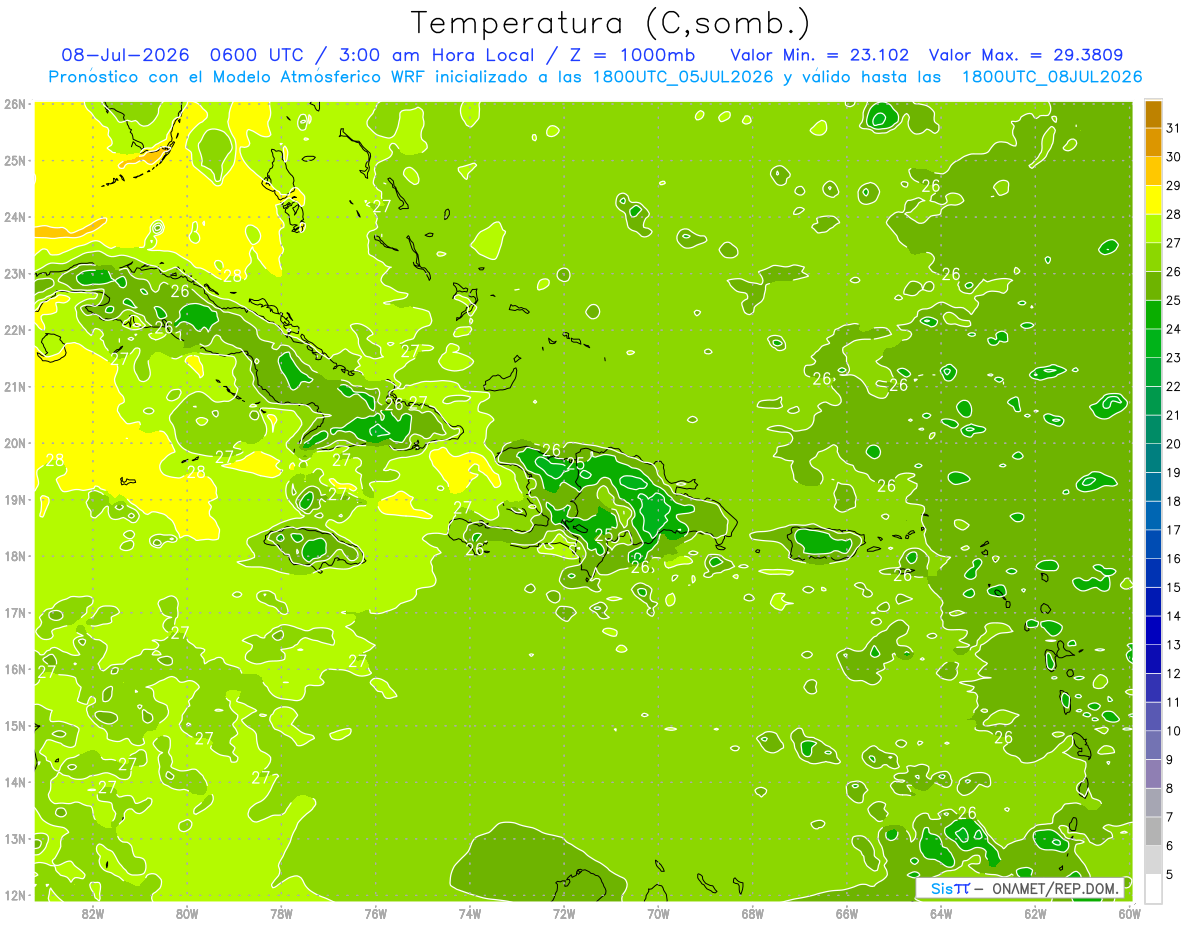Click the '21N' latitude axis label
The width and height of the screenshot is (1200, 927).
(x=14, y=387)
